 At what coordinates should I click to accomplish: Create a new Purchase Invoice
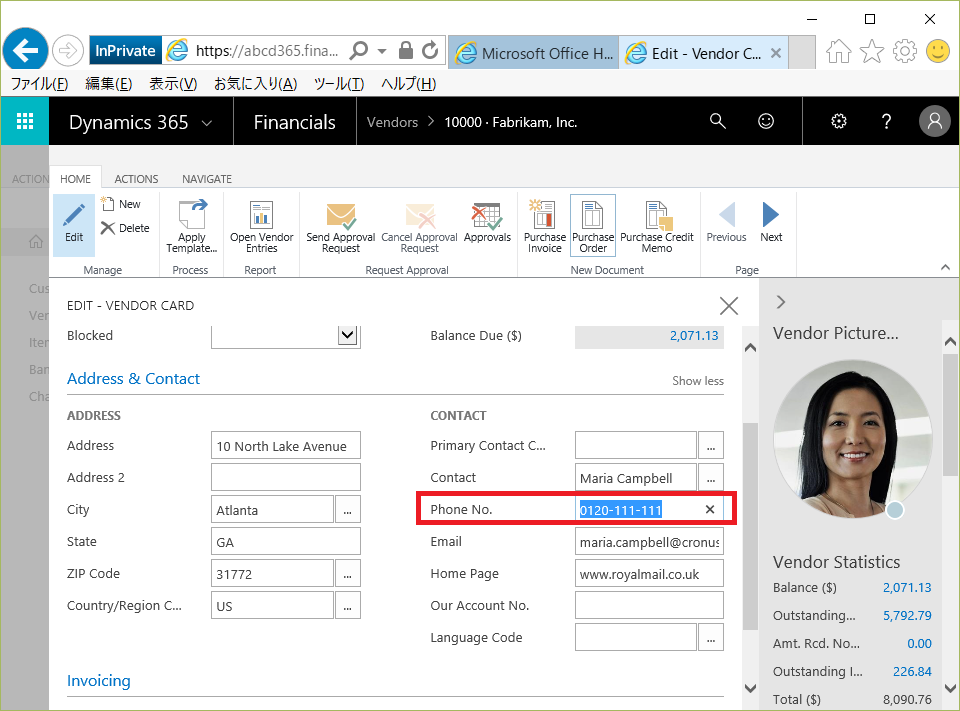pyautogui.click(x=544, y=226)
